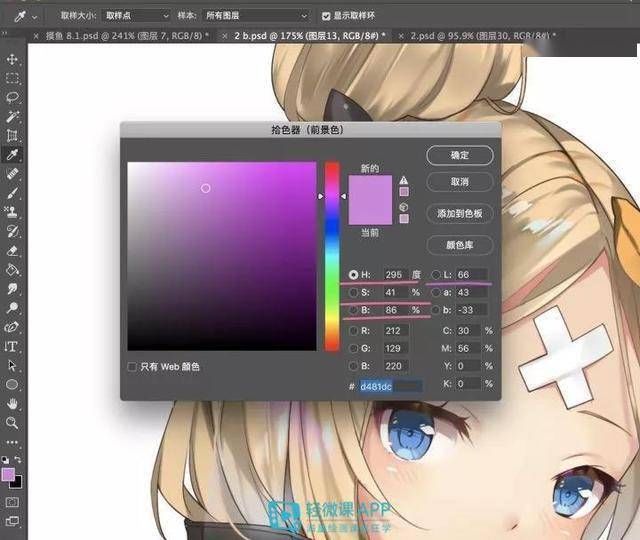This screenshot has height=540, width=640.
Task: Select the Path Selection arrow tool
Action: 12,365
